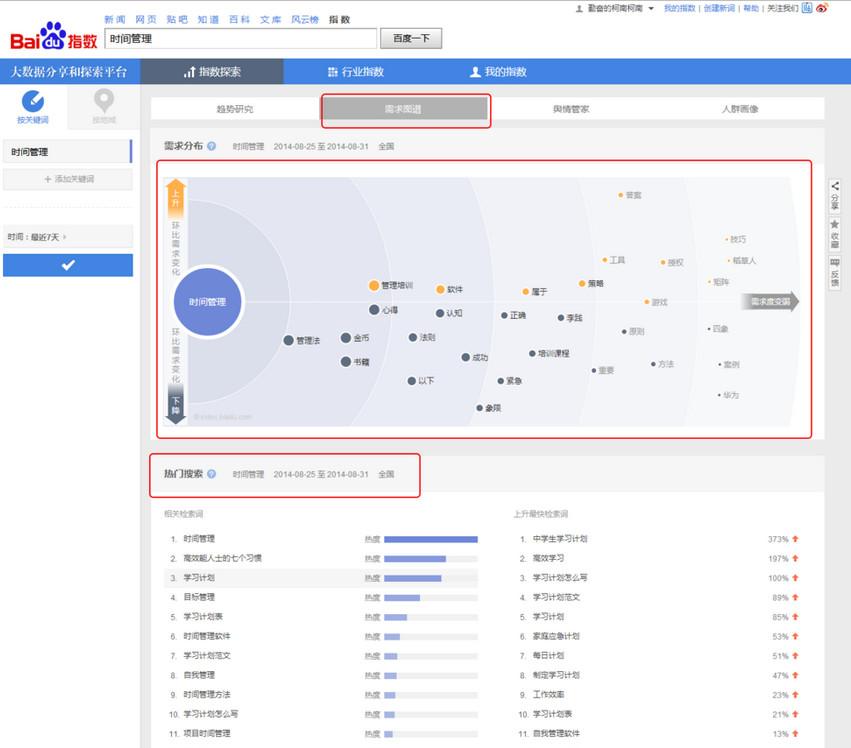This screenshot has height=748, width=851.
Task: Click the blue square icon next to 关注我们
Action: click(x=807, y=8)
